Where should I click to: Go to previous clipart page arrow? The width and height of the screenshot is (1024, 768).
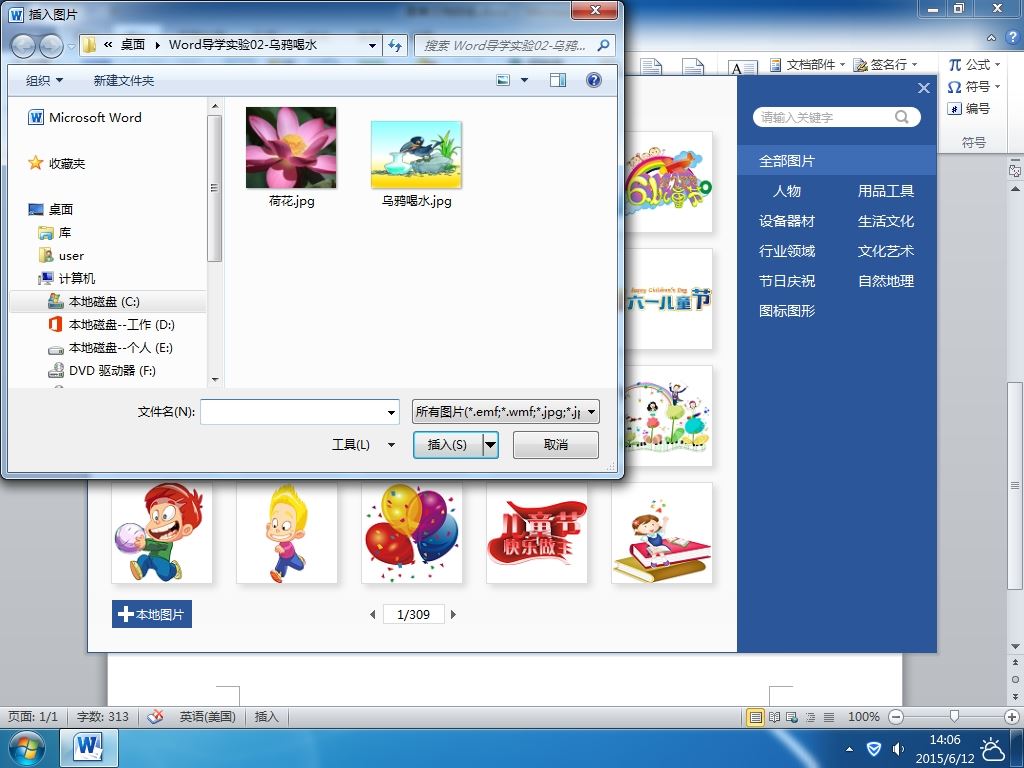point(372,615)
